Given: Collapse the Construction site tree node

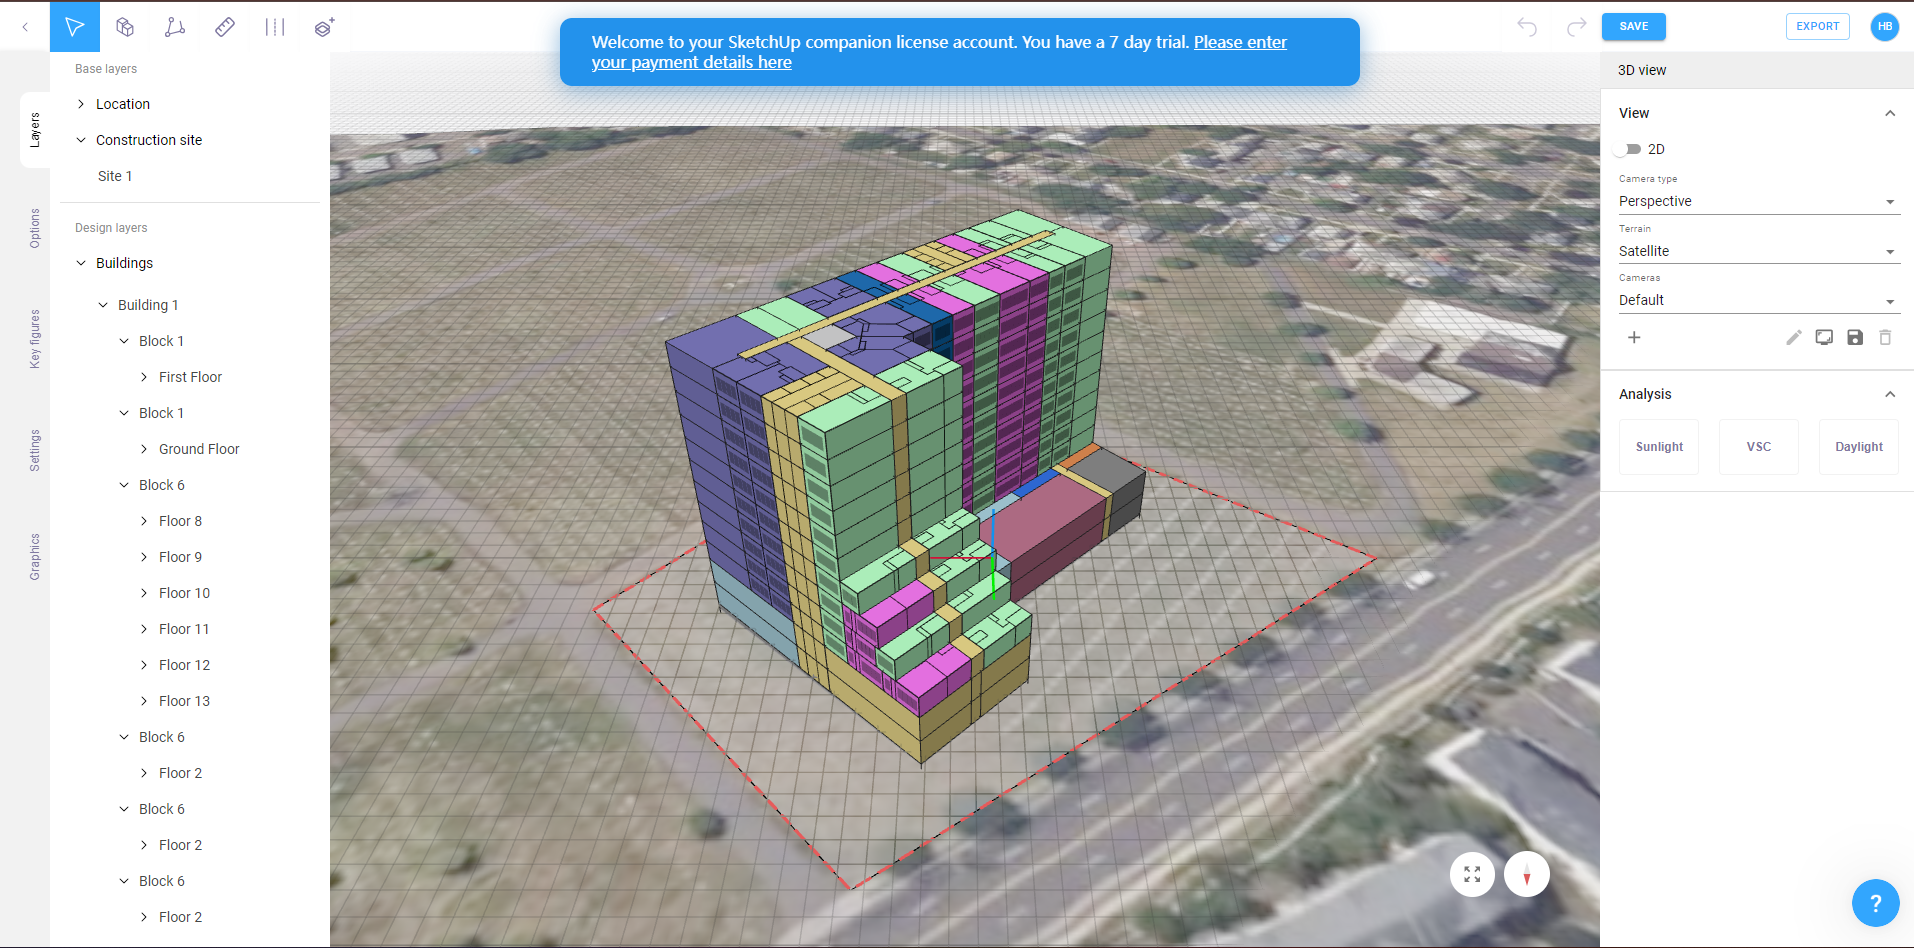Looking at the screenshot, I should [x=81, y=140].
